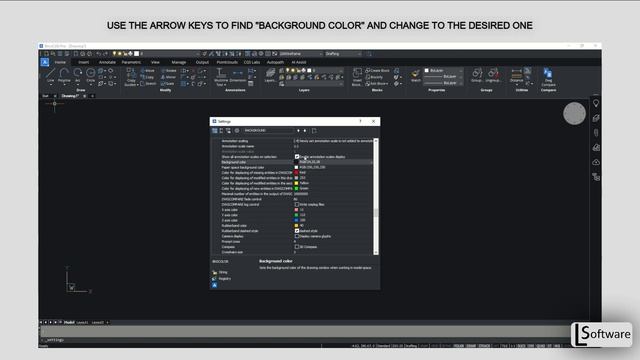Select the Line tool
640x360 pixels.
50,75
